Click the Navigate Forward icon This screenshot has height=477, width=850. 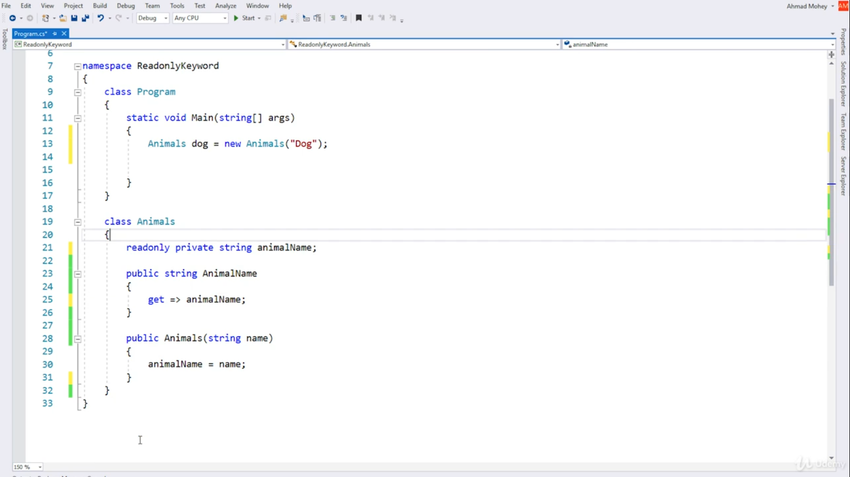(30, 18)
